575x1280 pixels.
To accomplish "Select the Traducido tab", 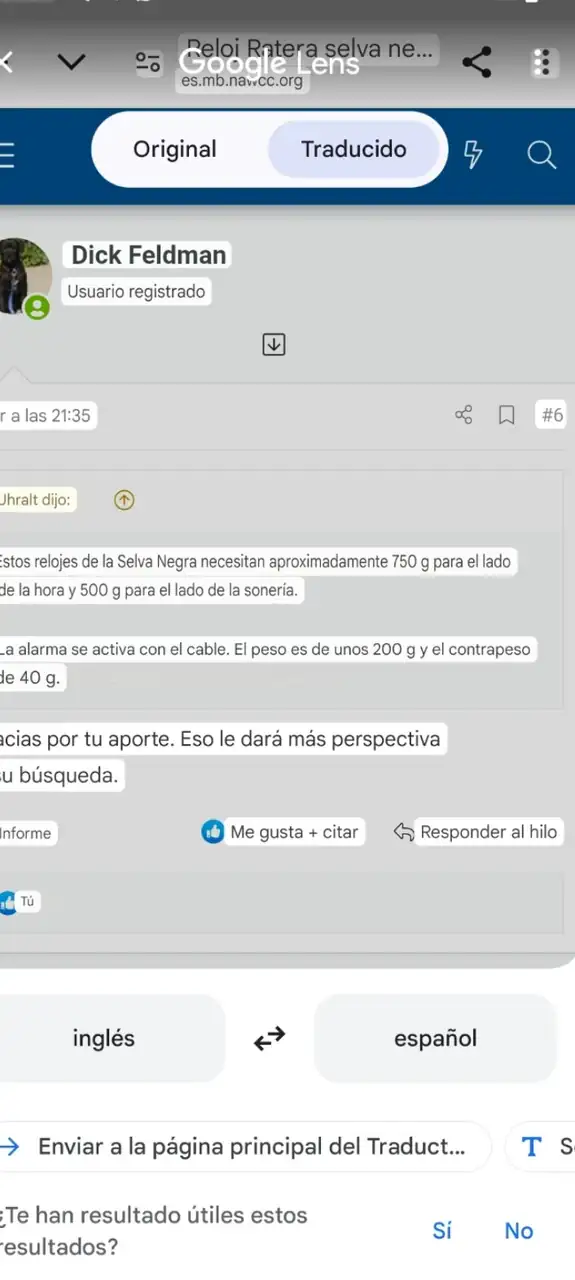I will point(354,149).
